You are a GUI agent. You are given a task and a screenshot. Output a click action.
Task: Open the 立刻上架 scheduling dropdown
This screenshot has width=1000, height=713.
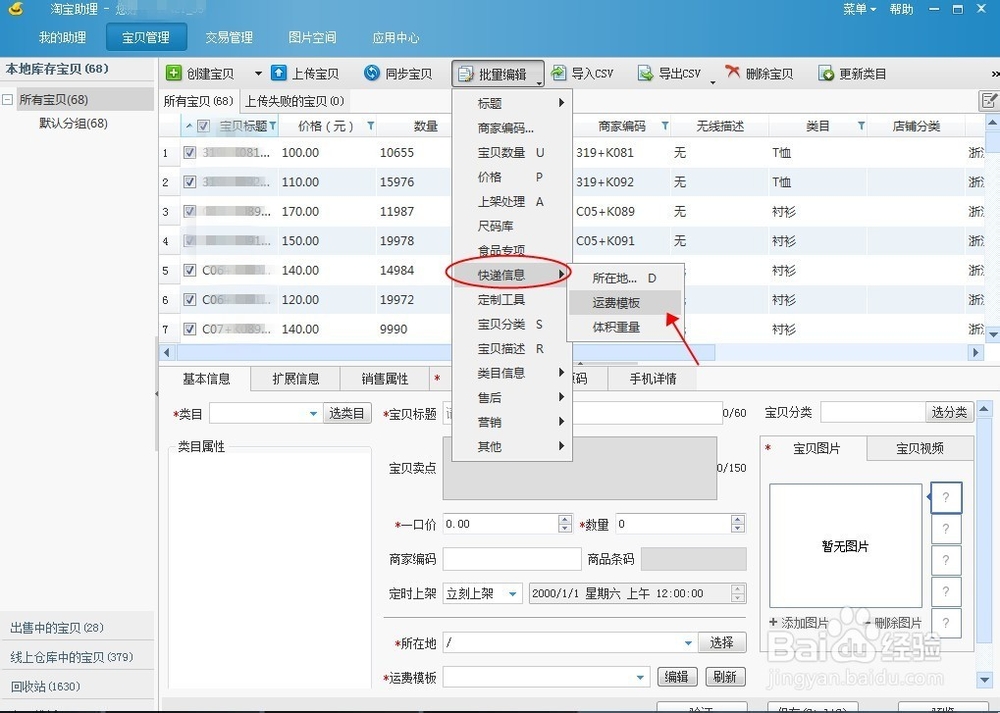tap(510, 593)
